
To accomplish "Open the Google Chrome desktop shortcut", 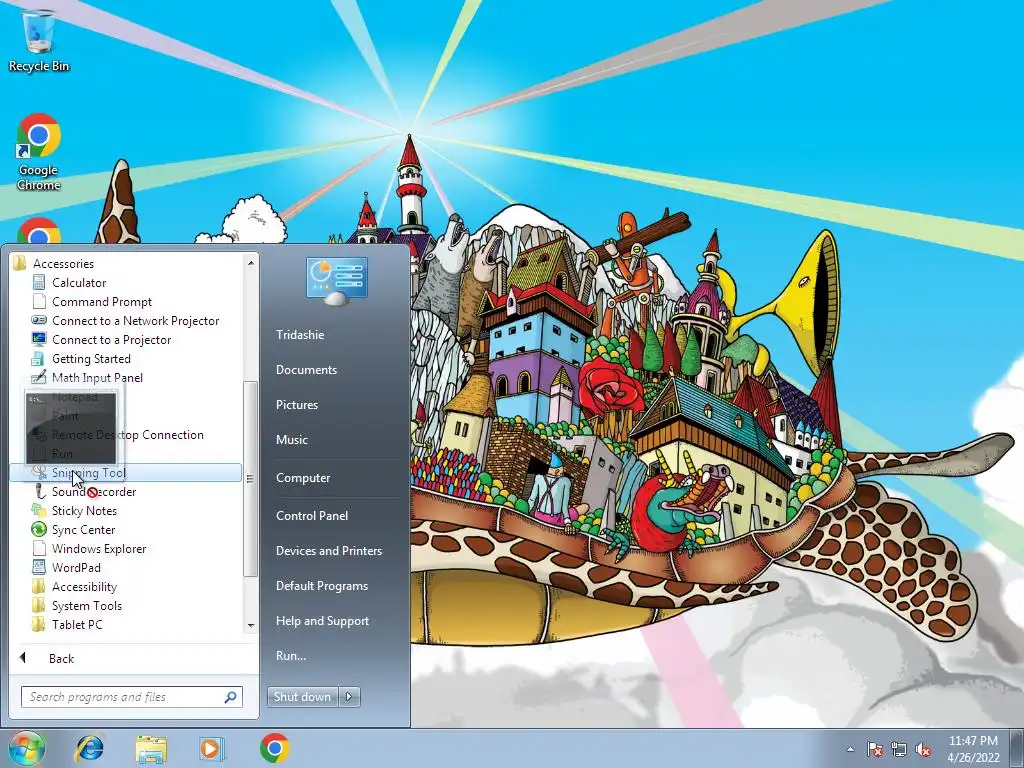I will tap(39, 152).
